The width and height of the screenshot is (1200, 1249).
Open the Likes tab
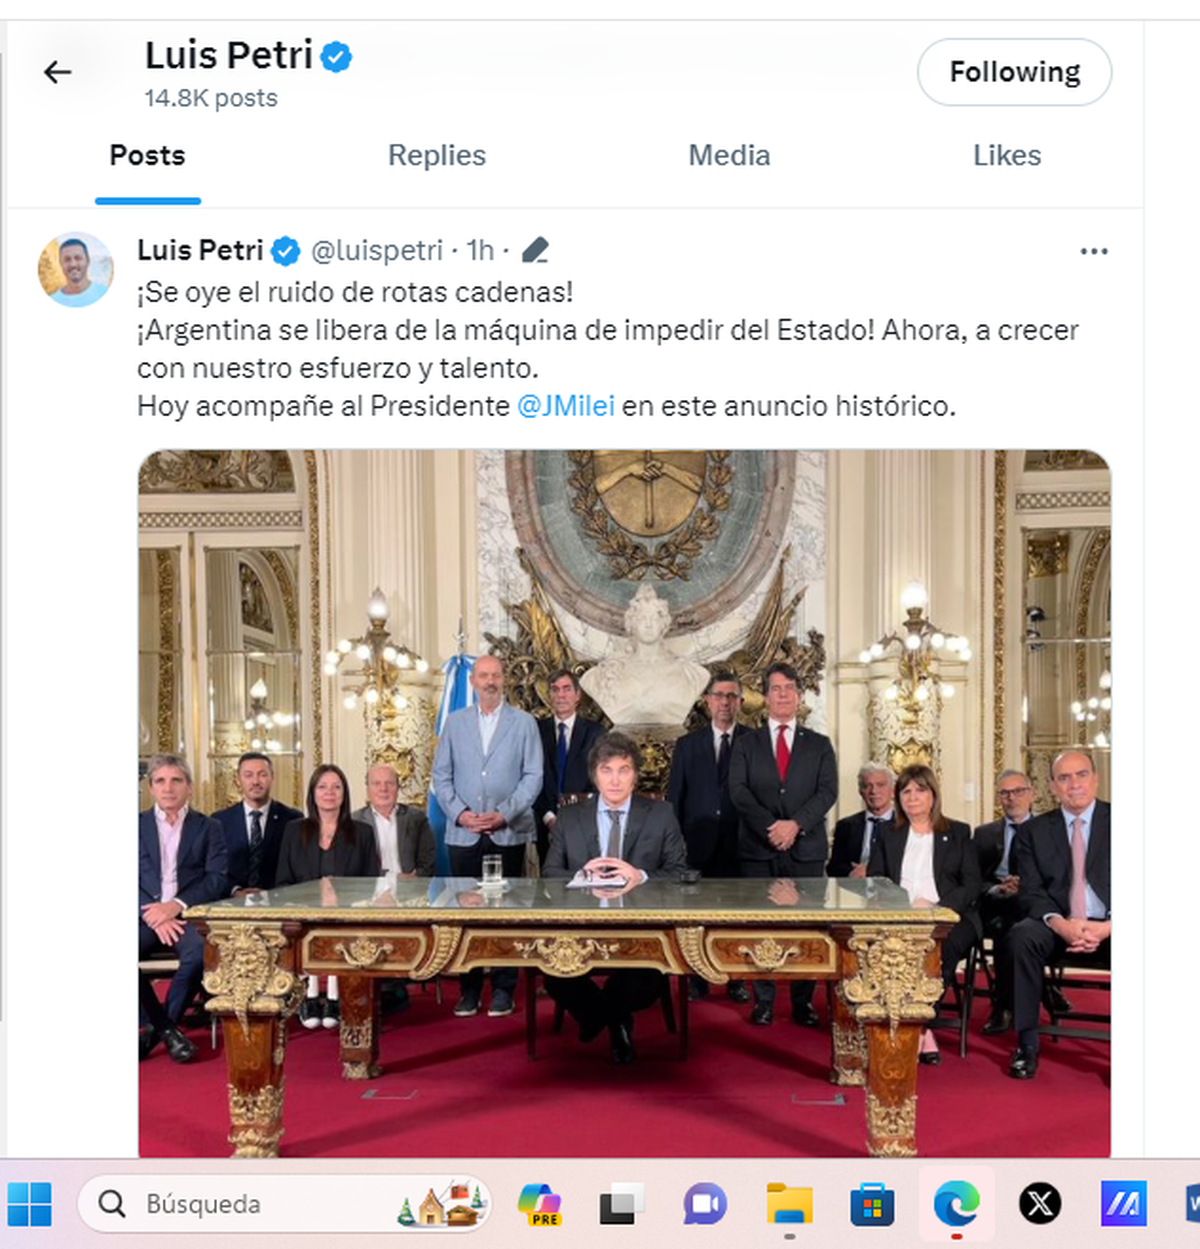pyautogui.click(x=1007, y=156)
